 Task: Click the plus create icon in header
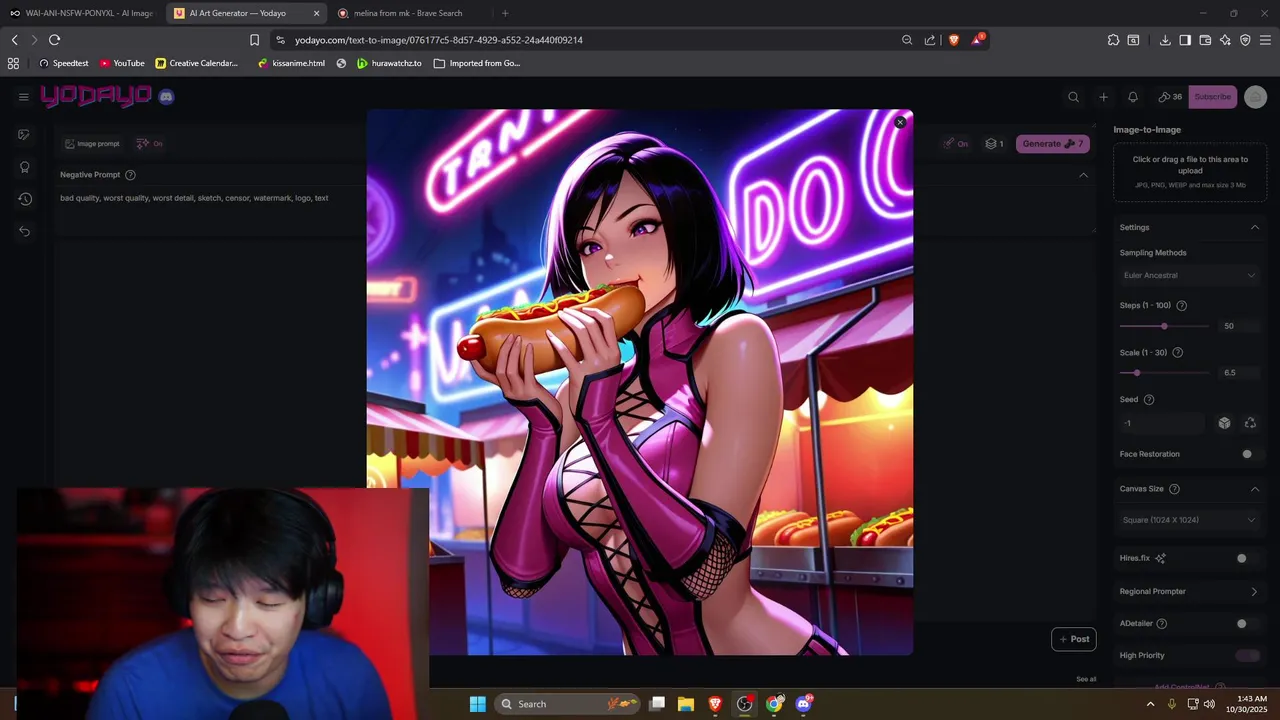[1103, 97]
